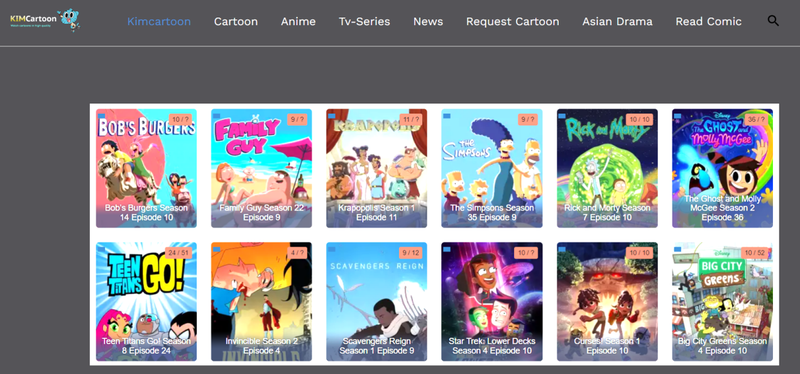Click blue flag icon on Star Trek card
The height and width of the screenshot is (374, 800).
tap(447, 249)
